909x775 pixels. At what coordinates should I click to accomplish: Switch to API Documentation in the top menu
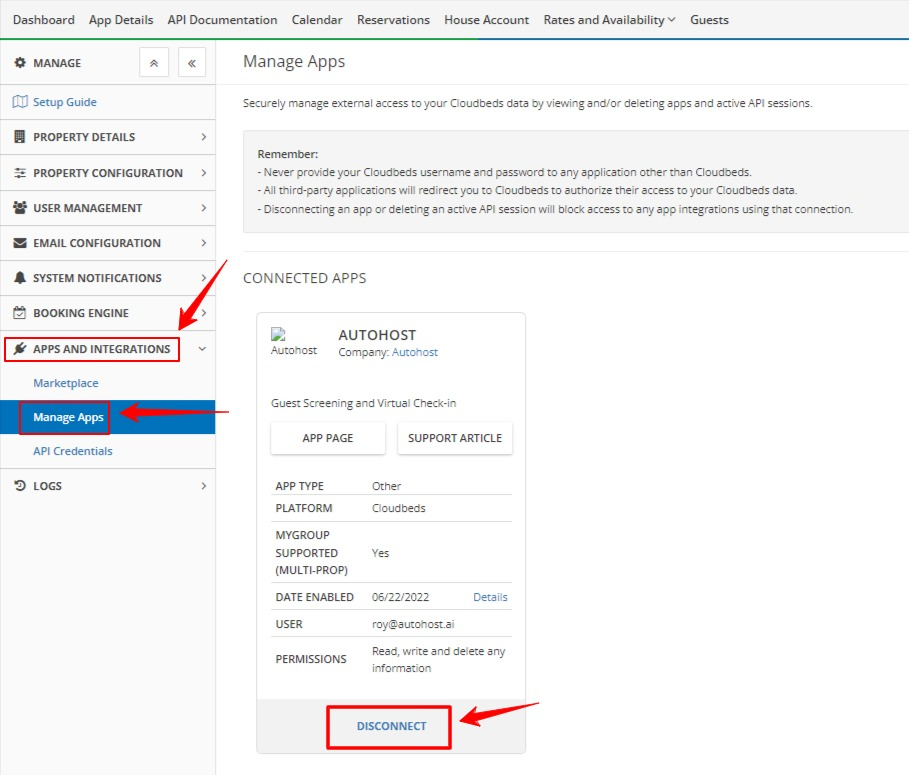click(222, 19)
